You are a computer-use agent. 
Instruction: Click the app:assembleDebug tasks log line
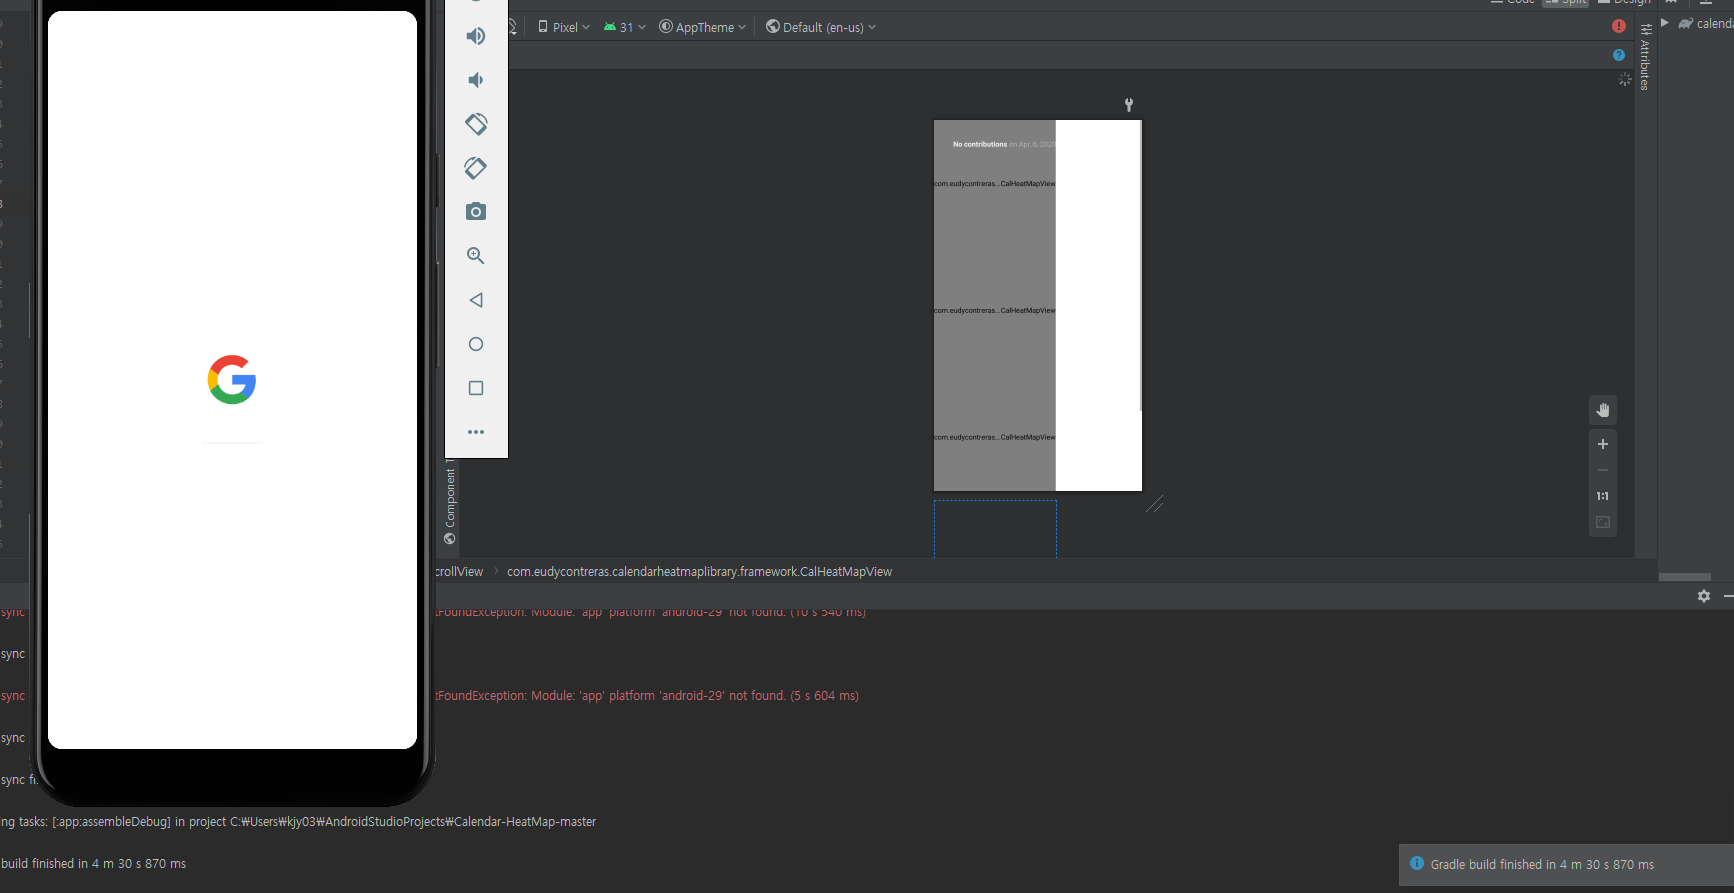coord(298,822)
